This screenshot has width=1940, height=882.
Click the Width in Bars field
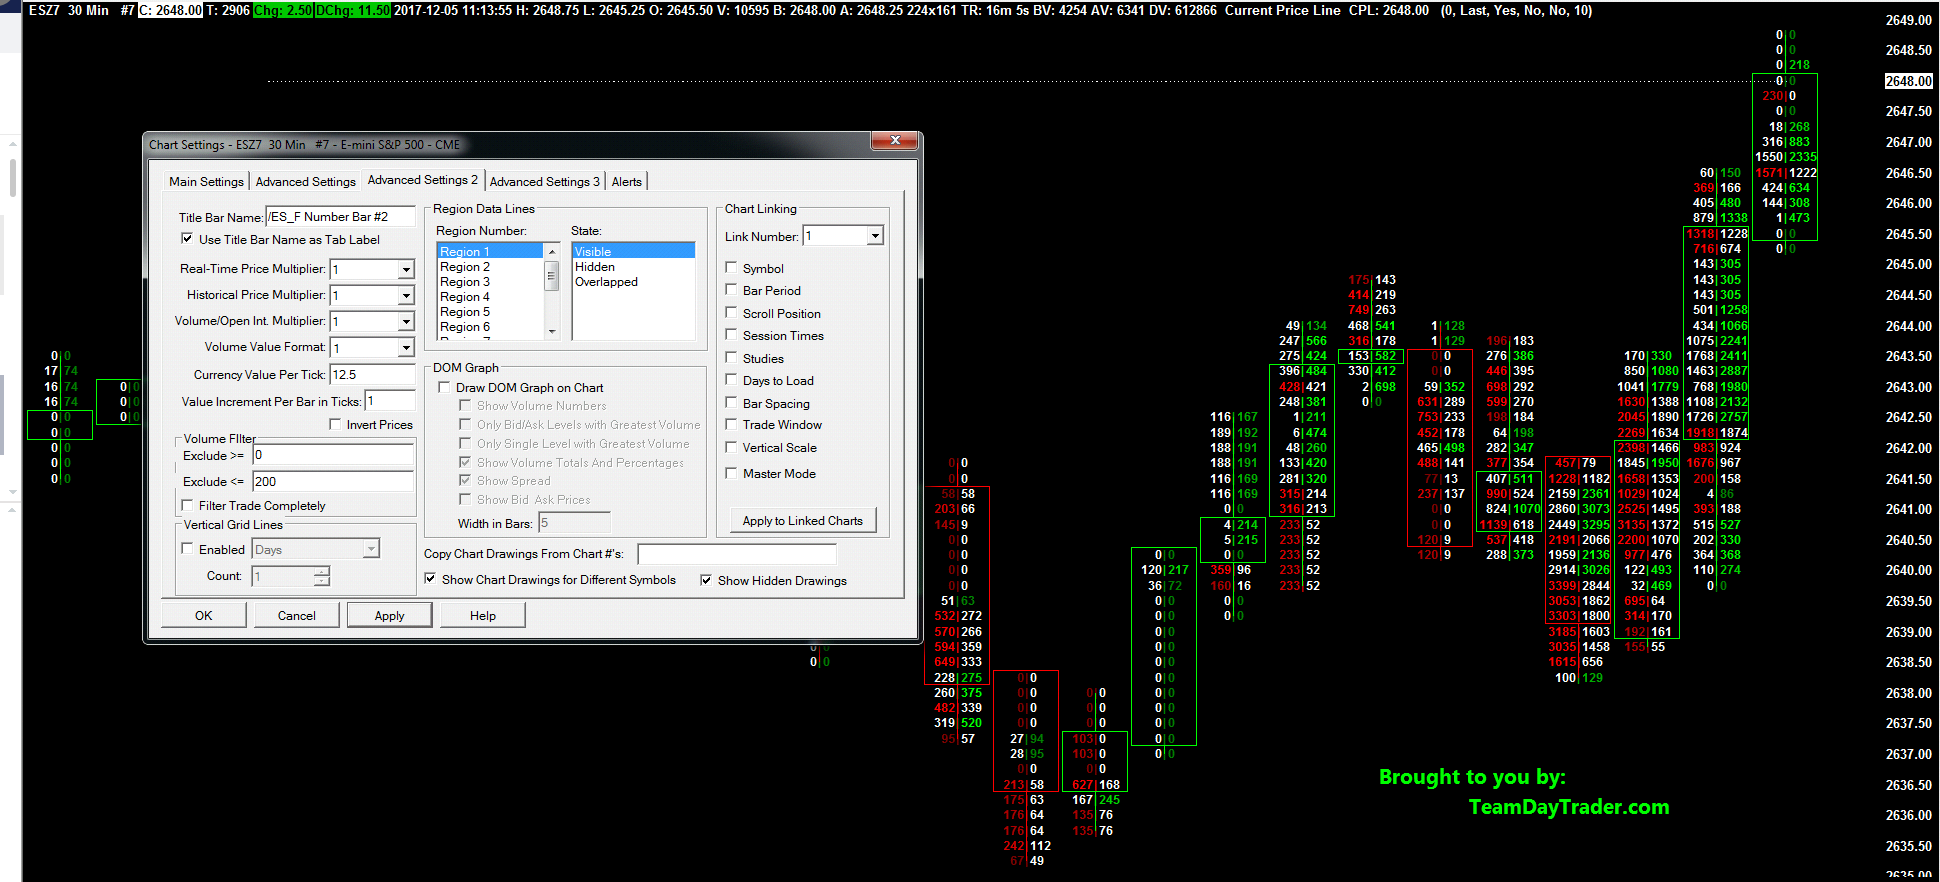click(574, 523)
